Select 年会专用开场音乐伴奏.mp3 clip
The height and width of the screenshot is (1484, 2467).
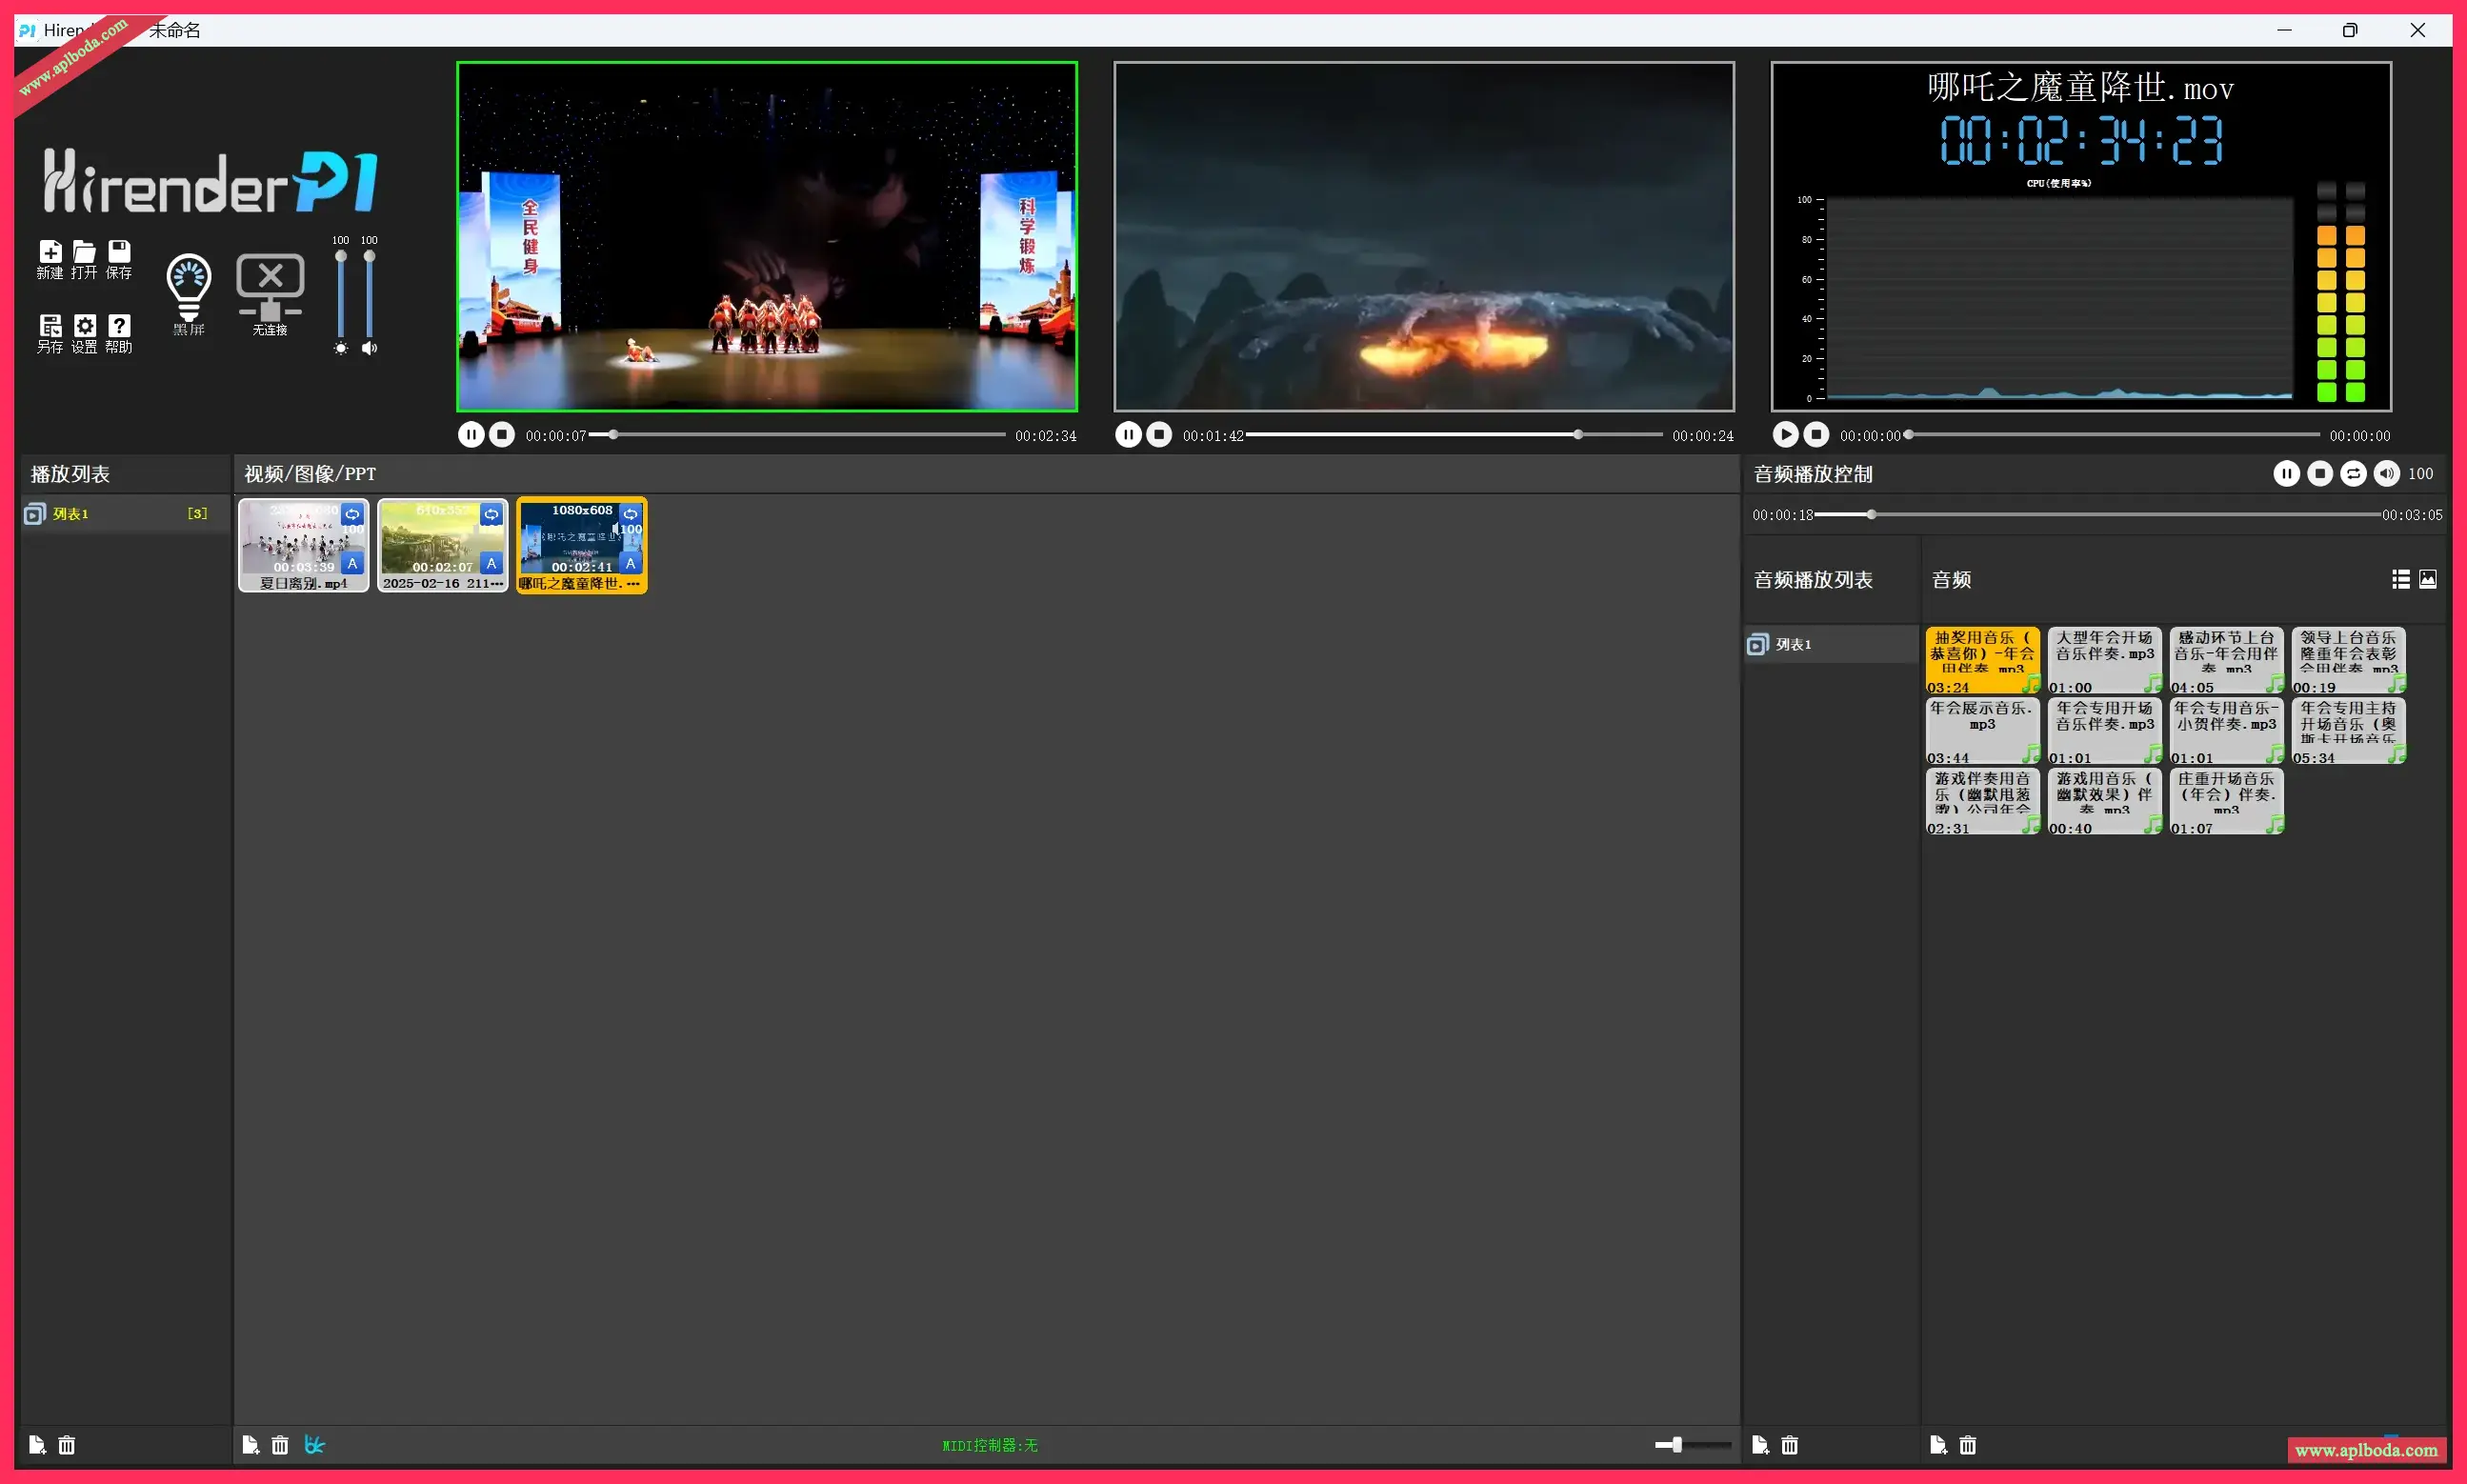pos(2105,731)
